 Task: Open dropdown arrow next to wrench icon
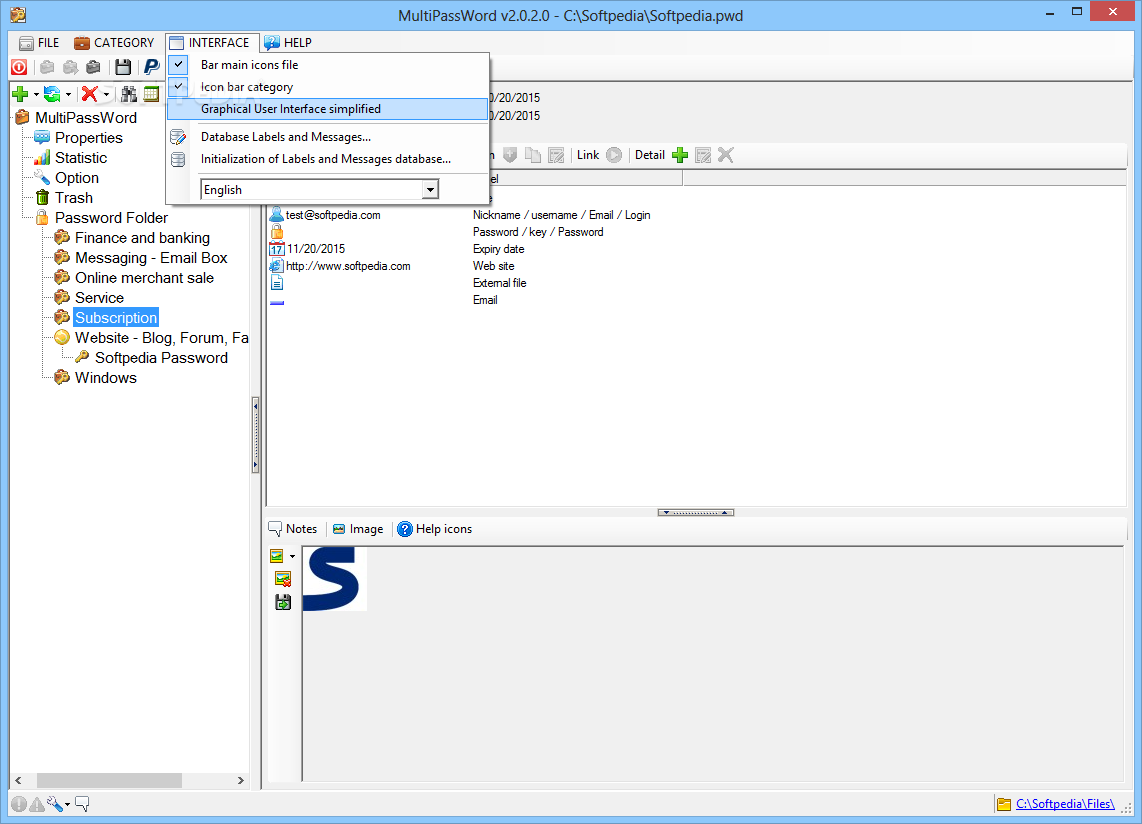(x=68, y=805)
